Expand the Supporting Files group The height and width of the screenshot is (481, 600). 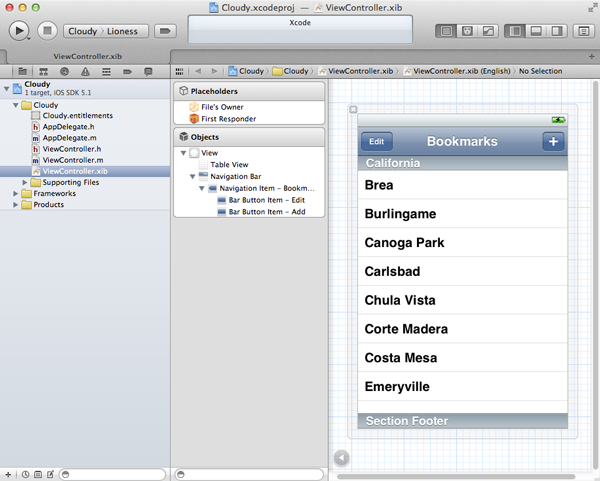coord(24,182)
